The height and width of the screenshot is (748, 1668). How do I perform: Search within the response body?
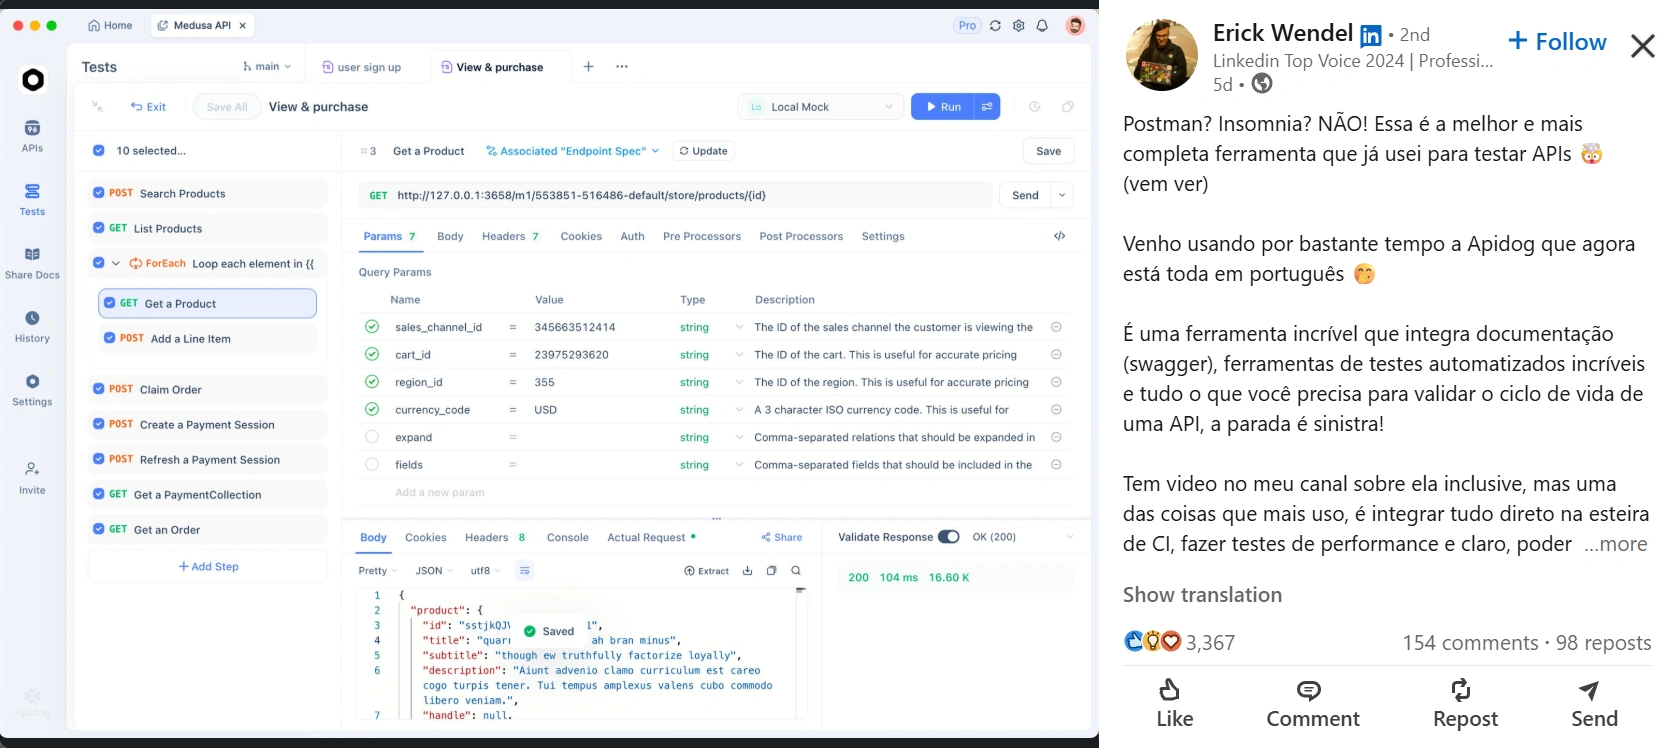(x=796, y=571)
